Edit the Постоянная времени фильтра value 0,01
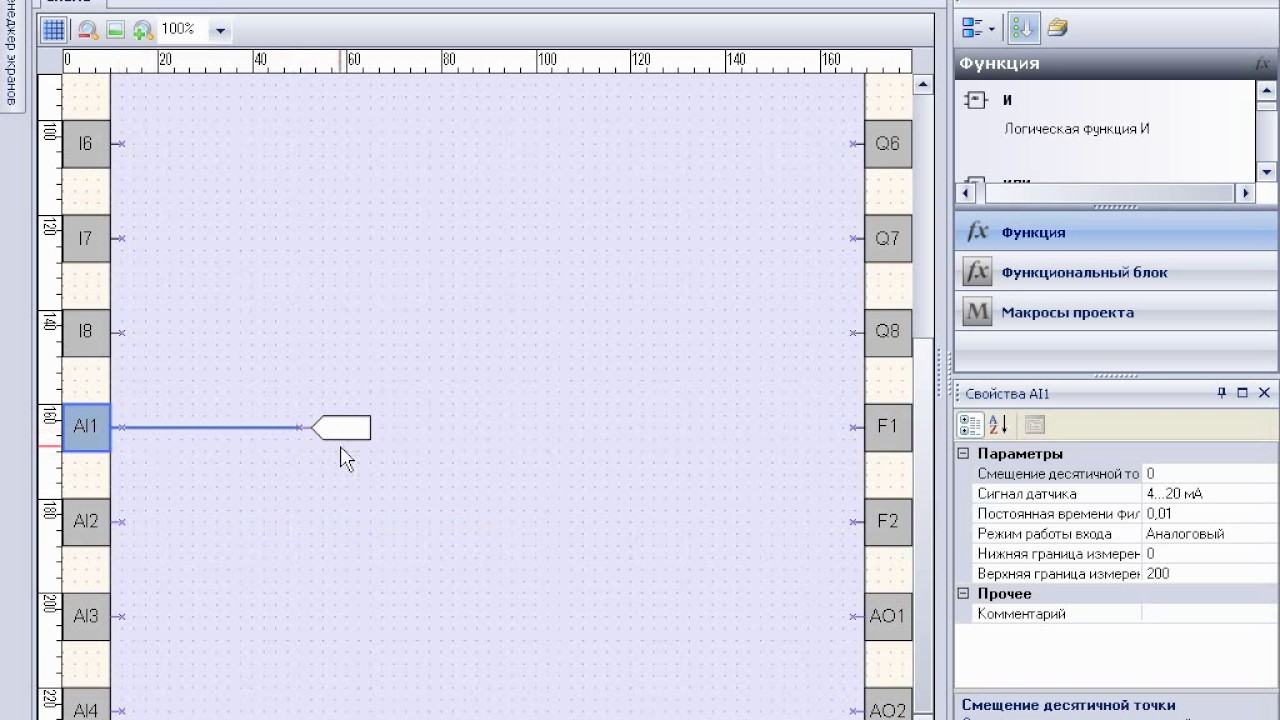Screen dimensions: 1280x720 [1210, 514]
